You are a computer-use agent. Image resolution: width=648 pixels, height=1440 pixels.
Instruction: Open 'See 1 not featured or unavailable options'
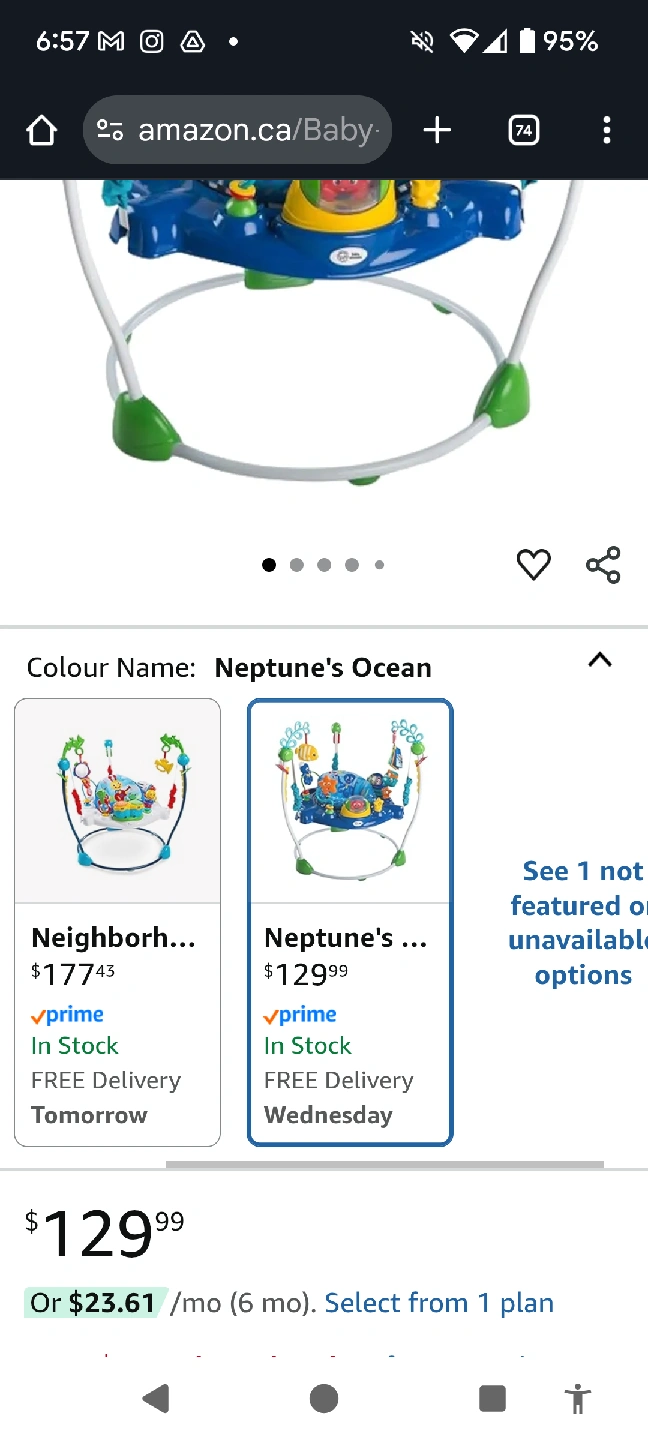582,922
